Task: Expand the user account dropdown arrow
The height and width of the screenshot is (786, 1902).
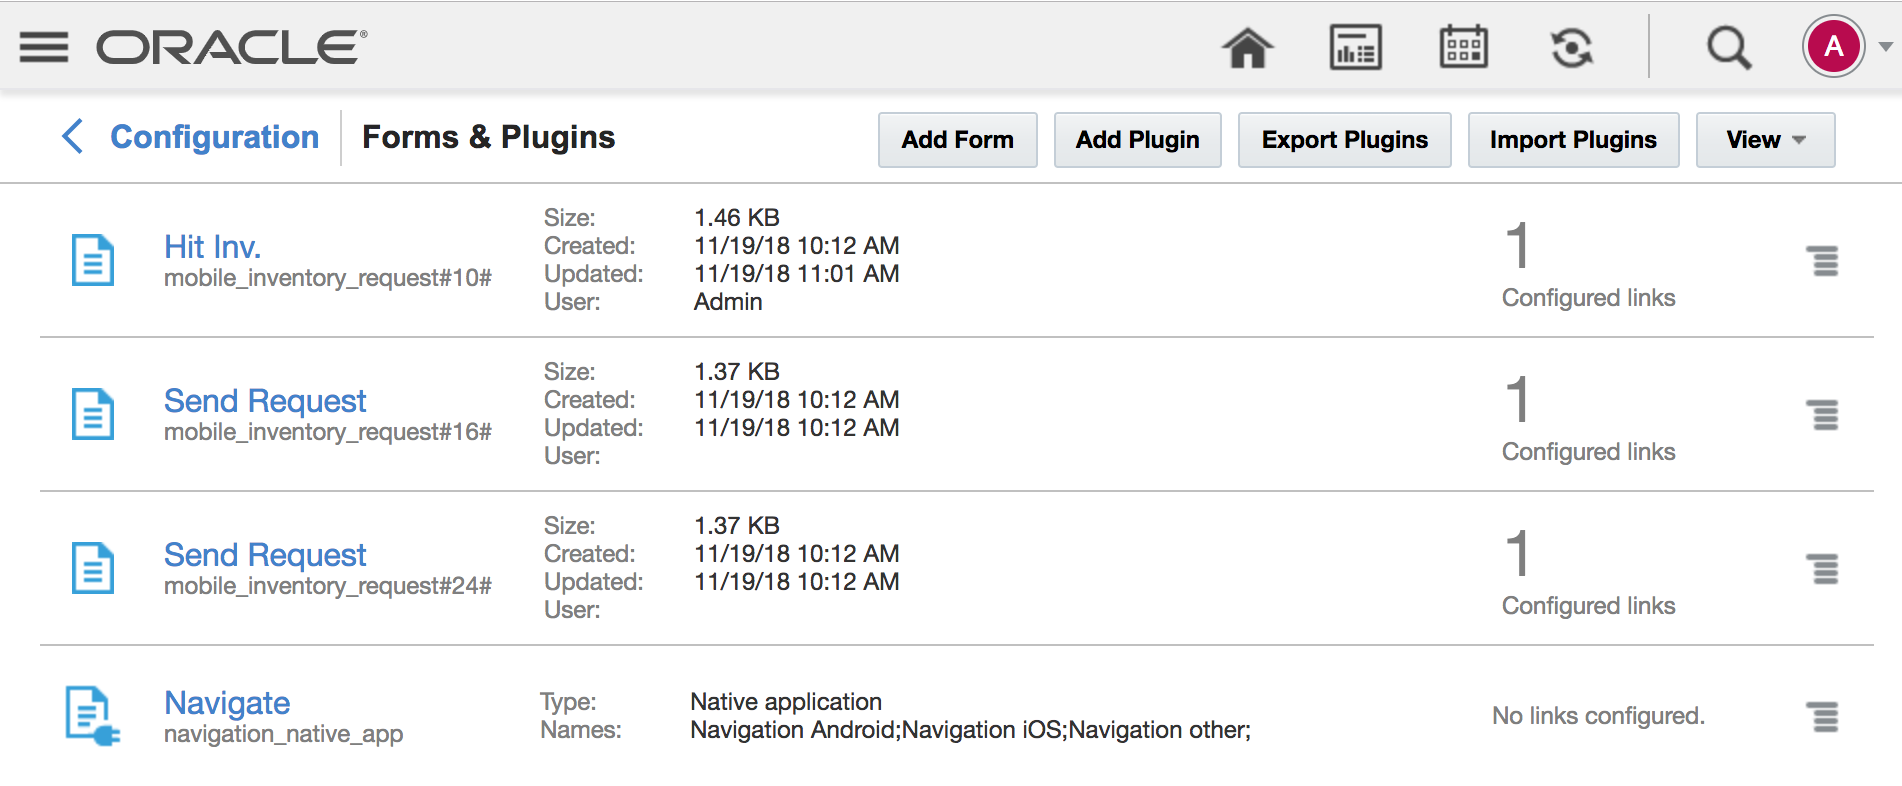Action: 1885,47
